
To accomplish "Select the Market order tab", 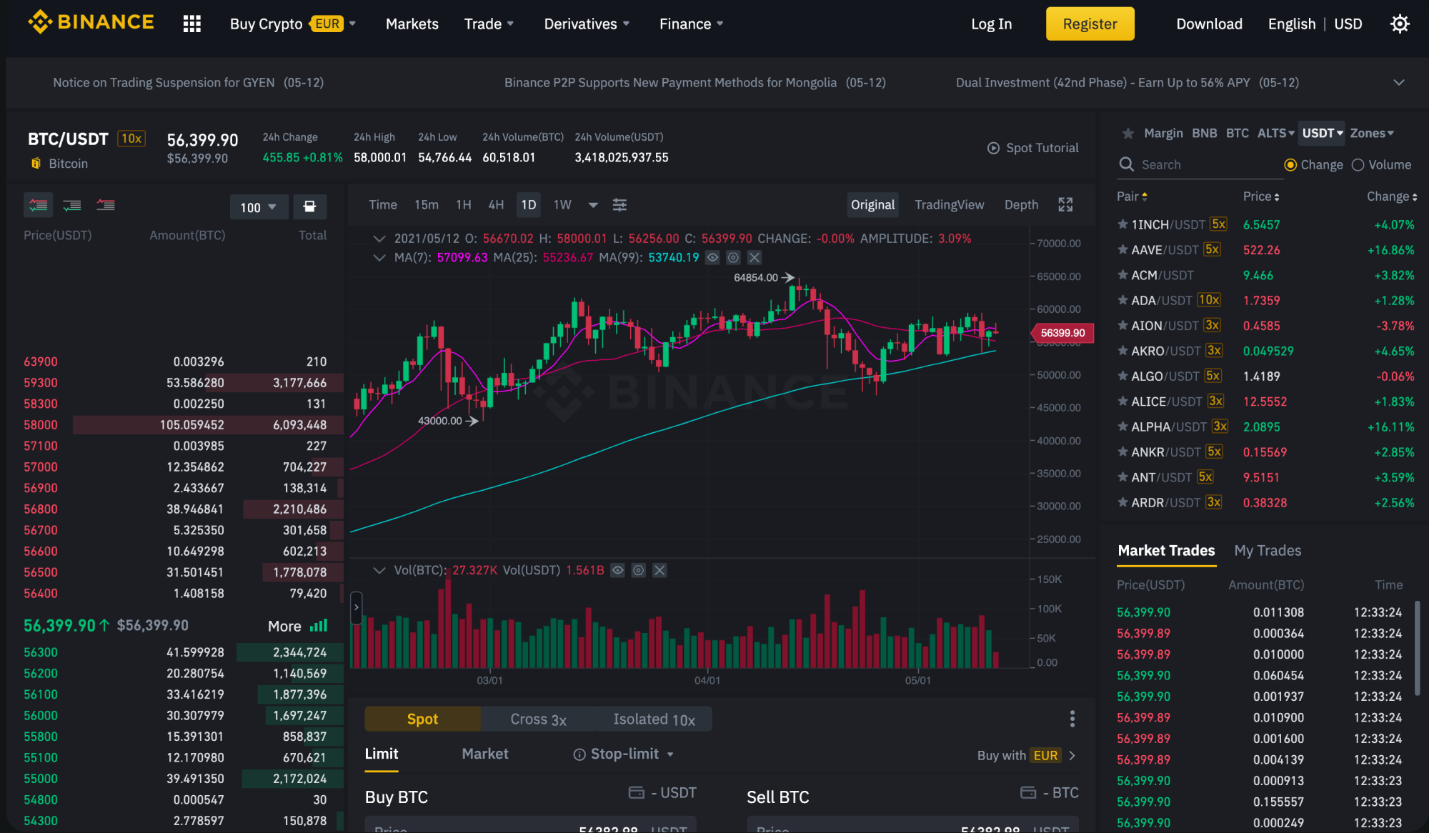I will pos(485,754).
